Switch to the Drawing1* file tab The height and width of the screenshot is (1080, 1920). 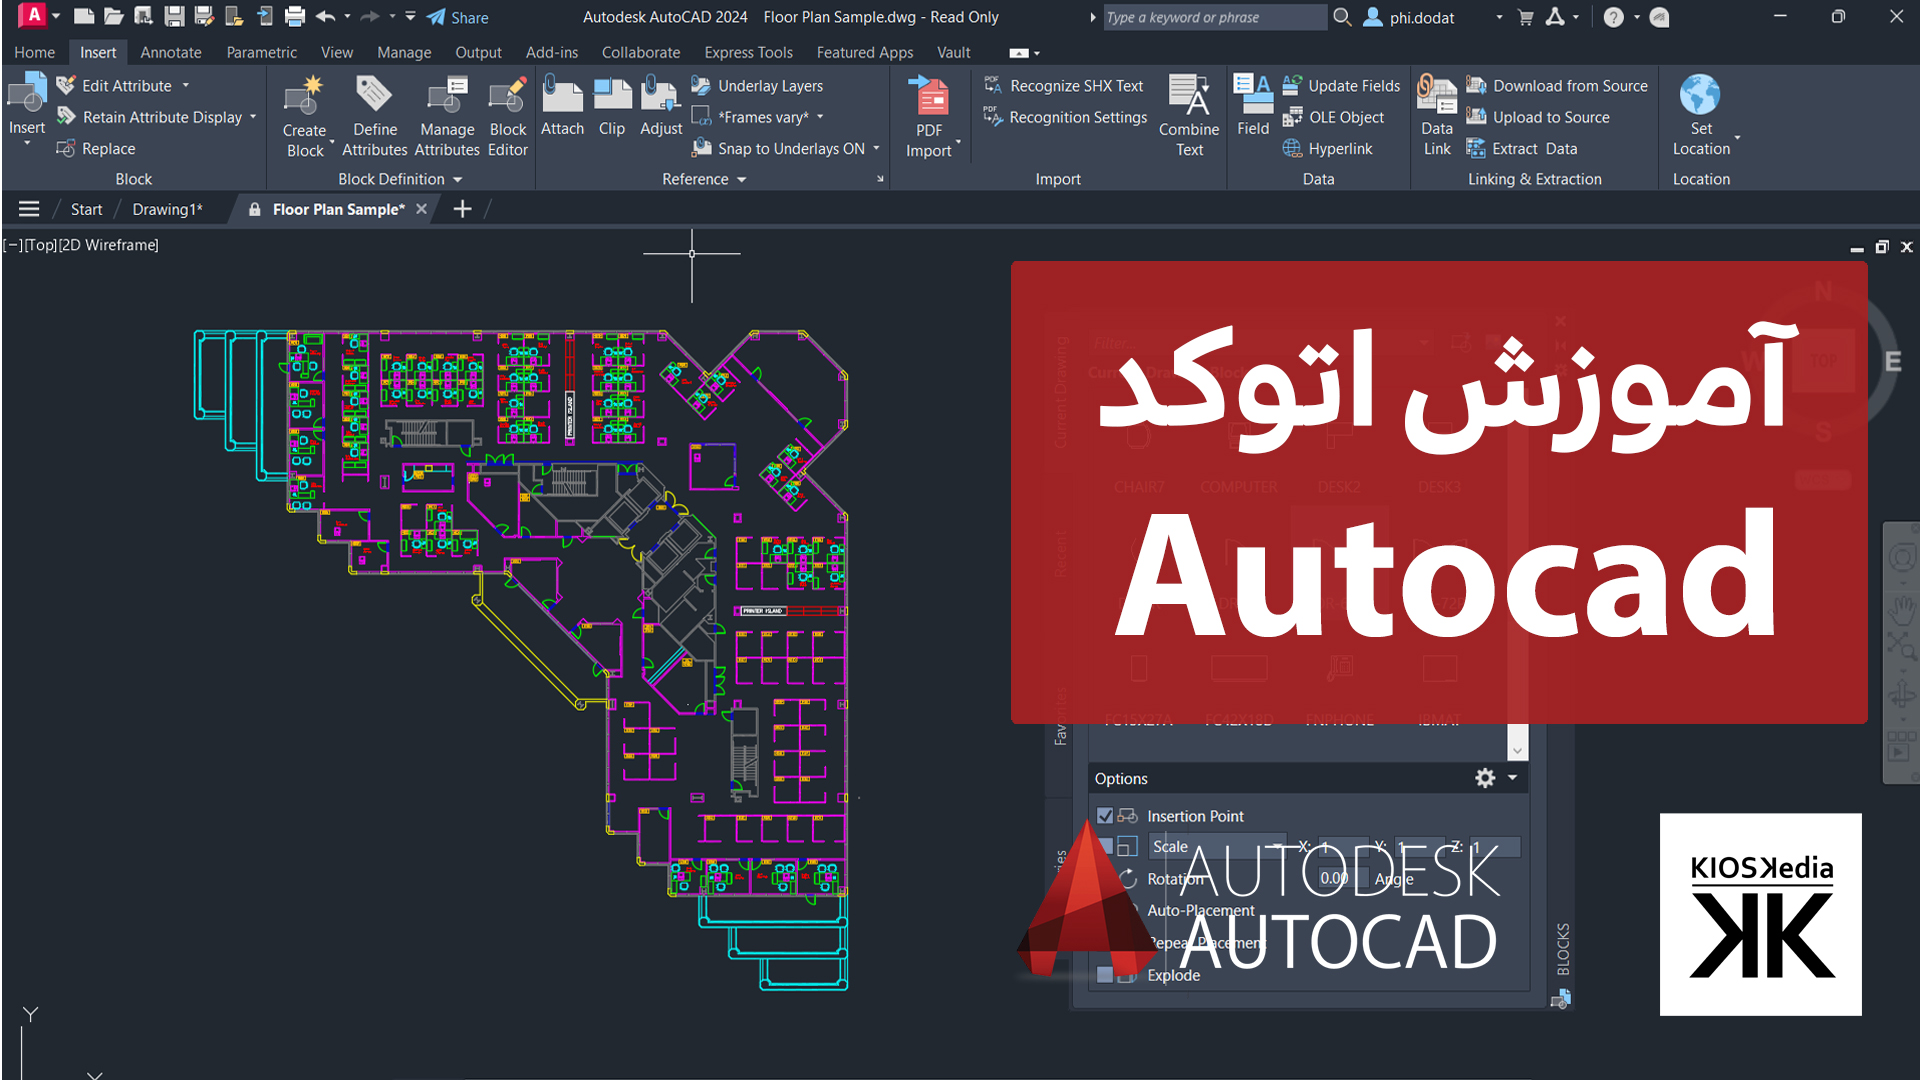[x=167, y=209]
